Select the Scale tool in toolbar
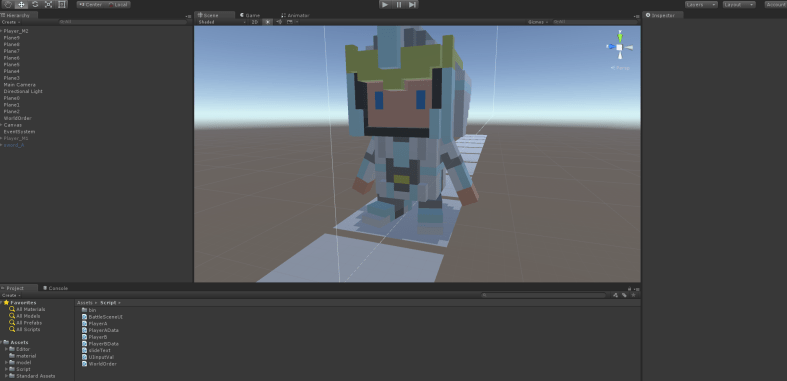This screenshot has height=381, width=787. point(48,5)
